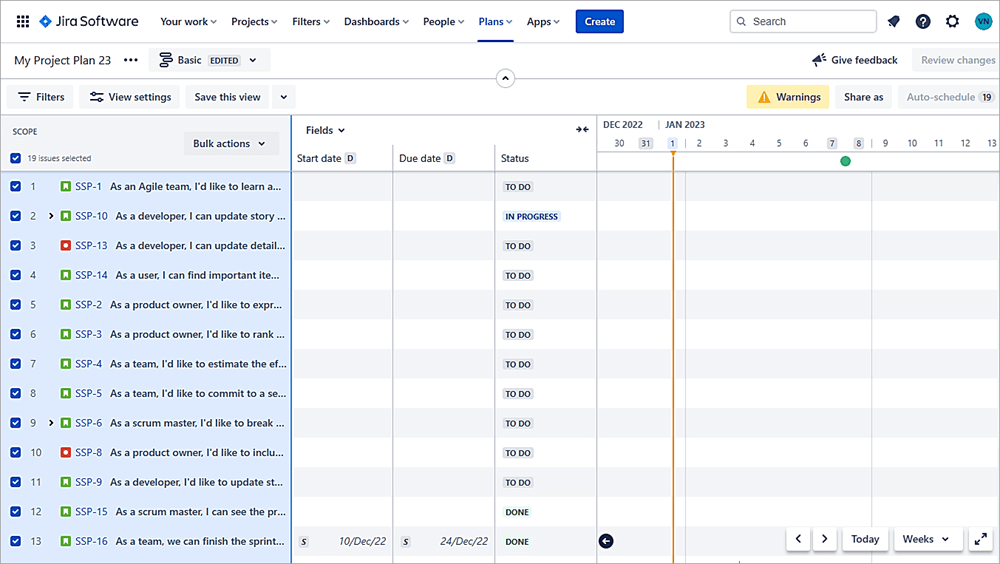The height and width of the screenshot is (564, 1000).
Task: Uncheck the SSP-1 issue checkbox
Action: (16, 186)
